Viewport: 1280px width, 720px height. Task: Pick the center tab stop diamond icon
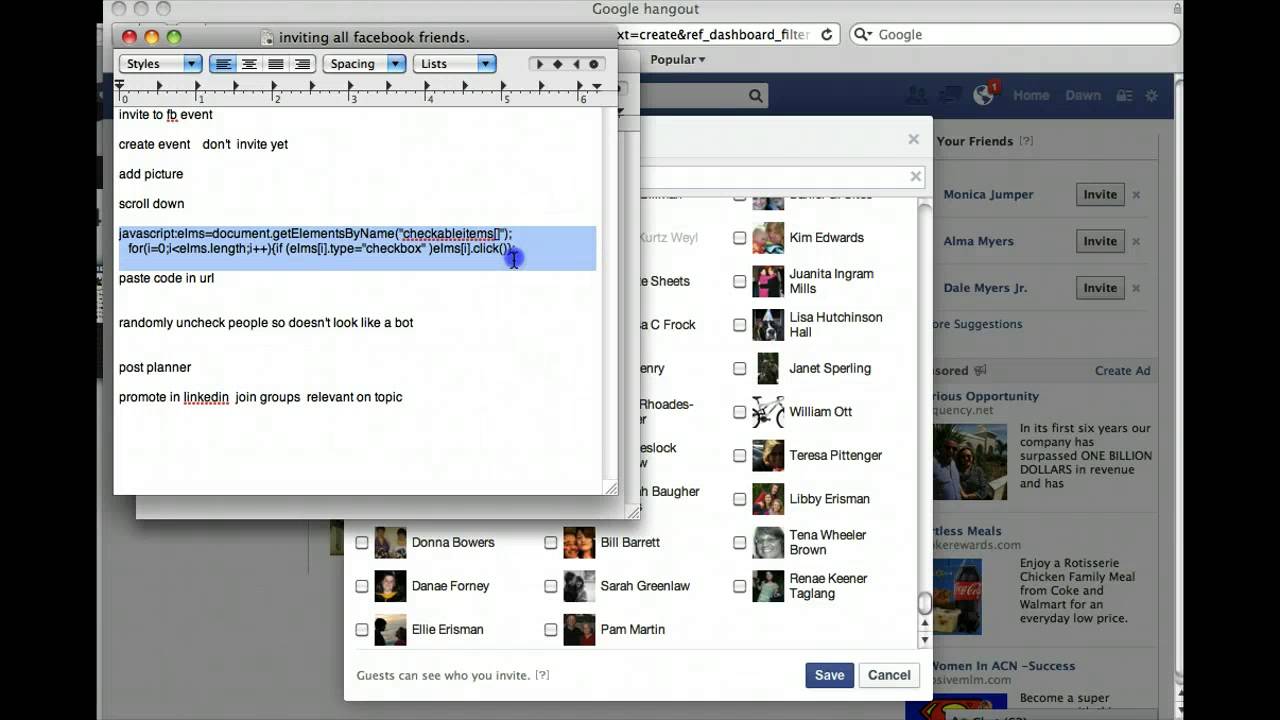point(558,64)
